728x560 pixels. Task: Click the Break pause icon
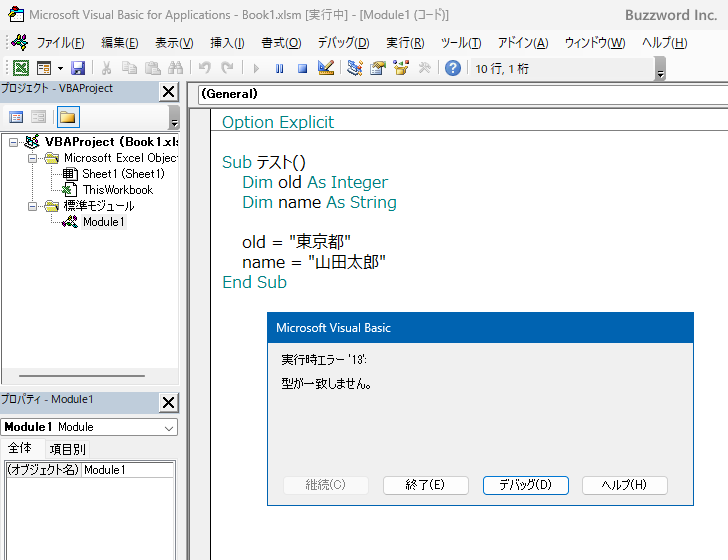(279, 69)
